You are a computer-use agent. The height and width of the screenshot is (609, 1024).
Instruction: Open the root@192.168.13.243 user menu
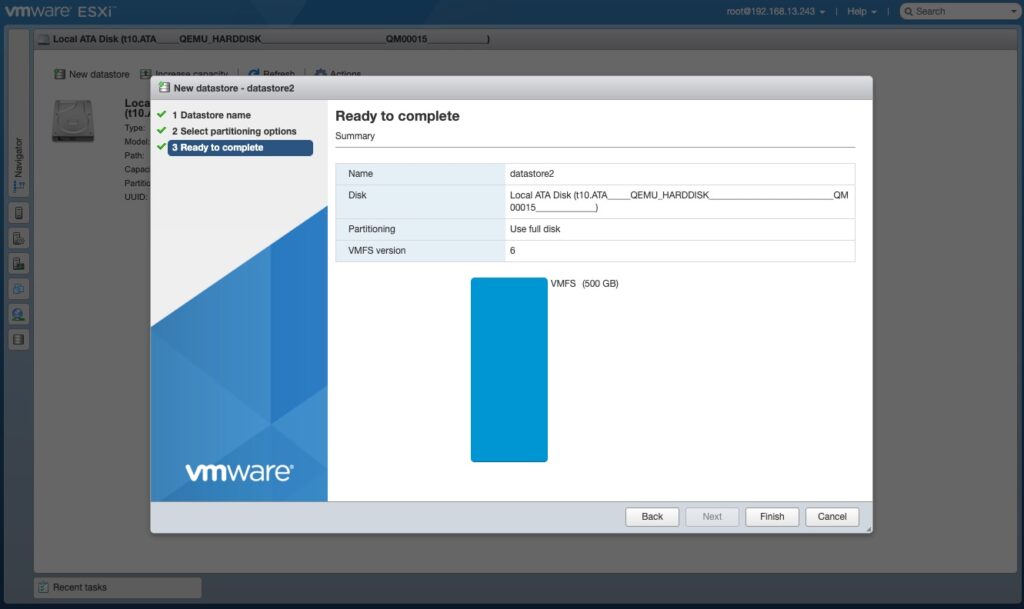click(x=775, y=12)
